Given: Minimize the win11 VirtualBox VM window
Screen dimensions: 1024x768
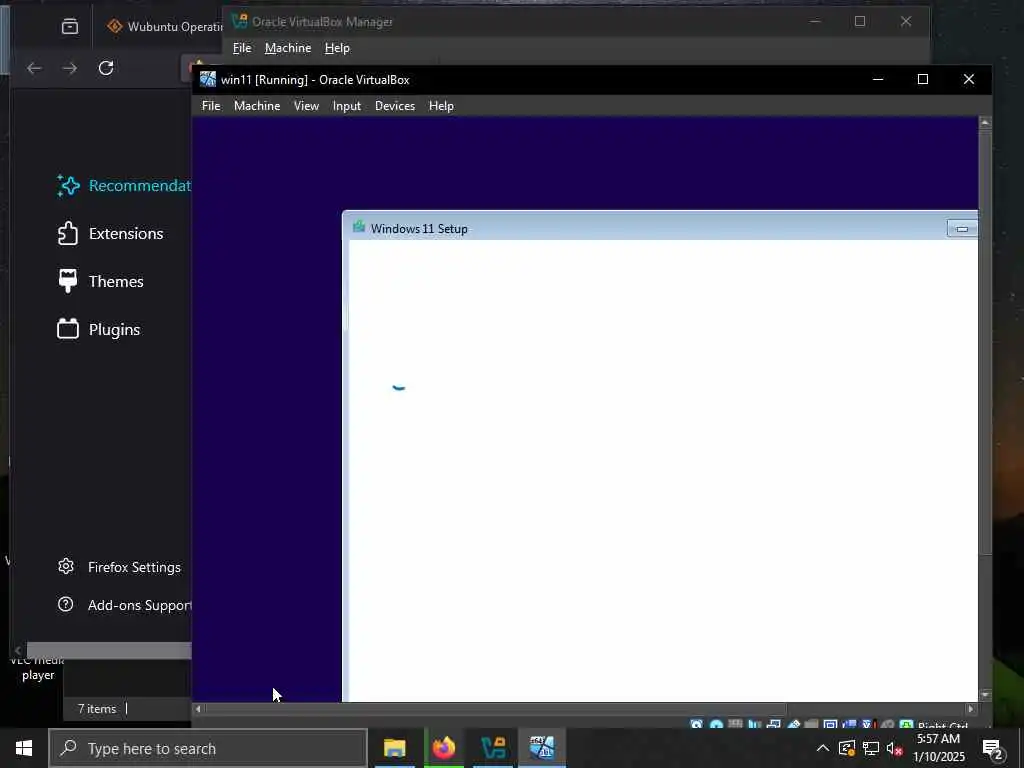Looking at the screenshot, I should [878, 79].
